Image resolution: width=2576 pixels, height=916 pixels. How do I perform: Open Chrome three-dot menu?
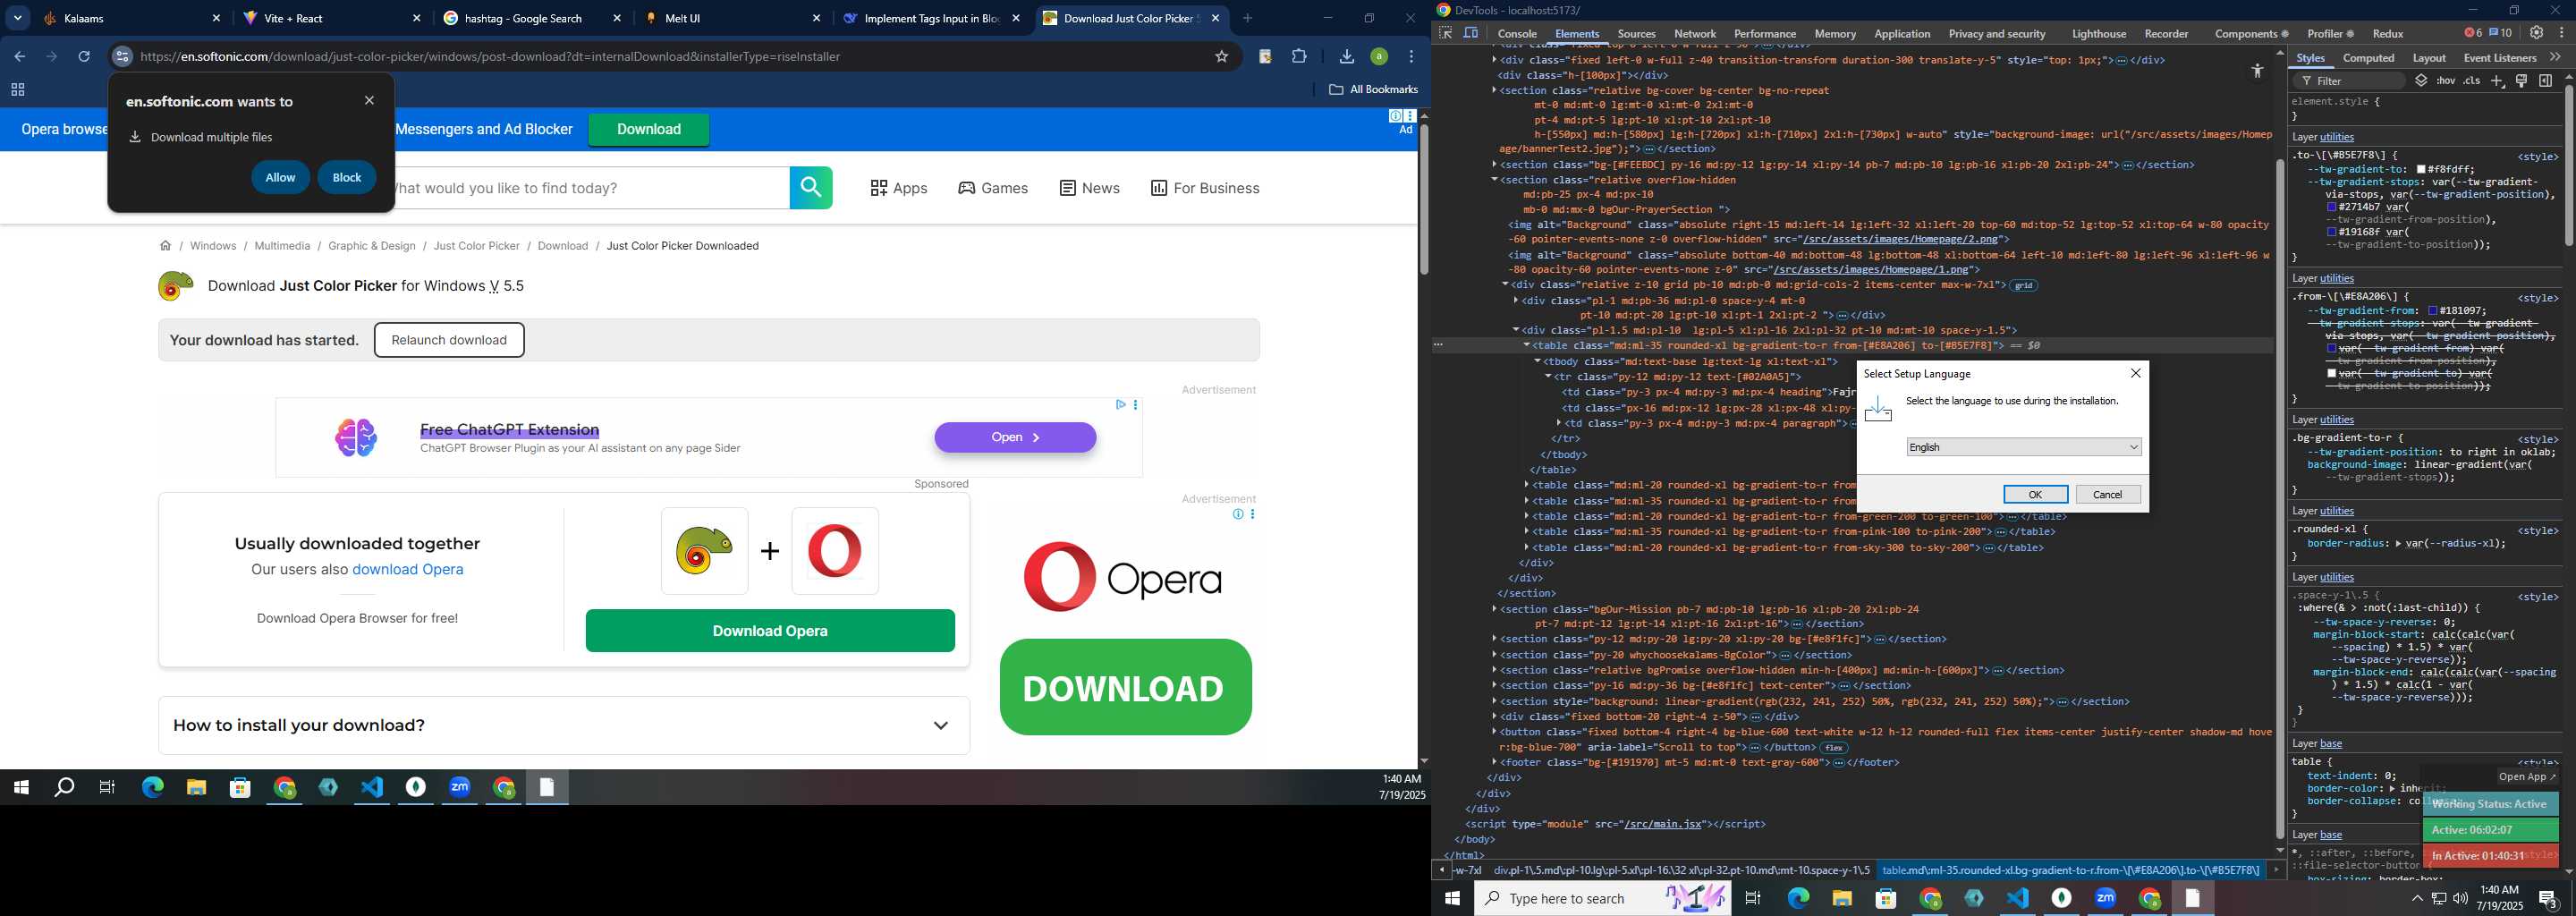(x=1411, y=57)
